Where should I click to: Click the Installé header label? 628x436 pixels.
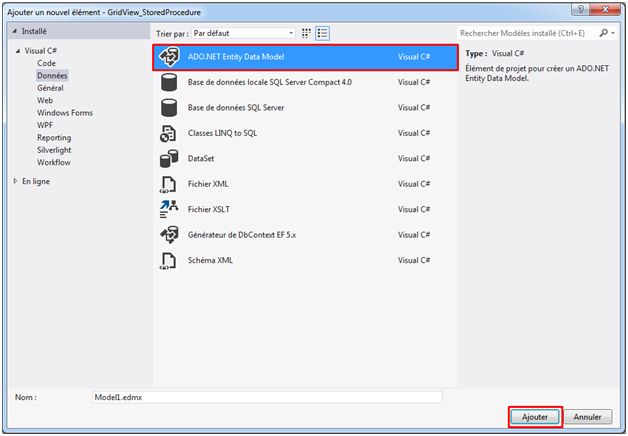click(x=34, y=31)
